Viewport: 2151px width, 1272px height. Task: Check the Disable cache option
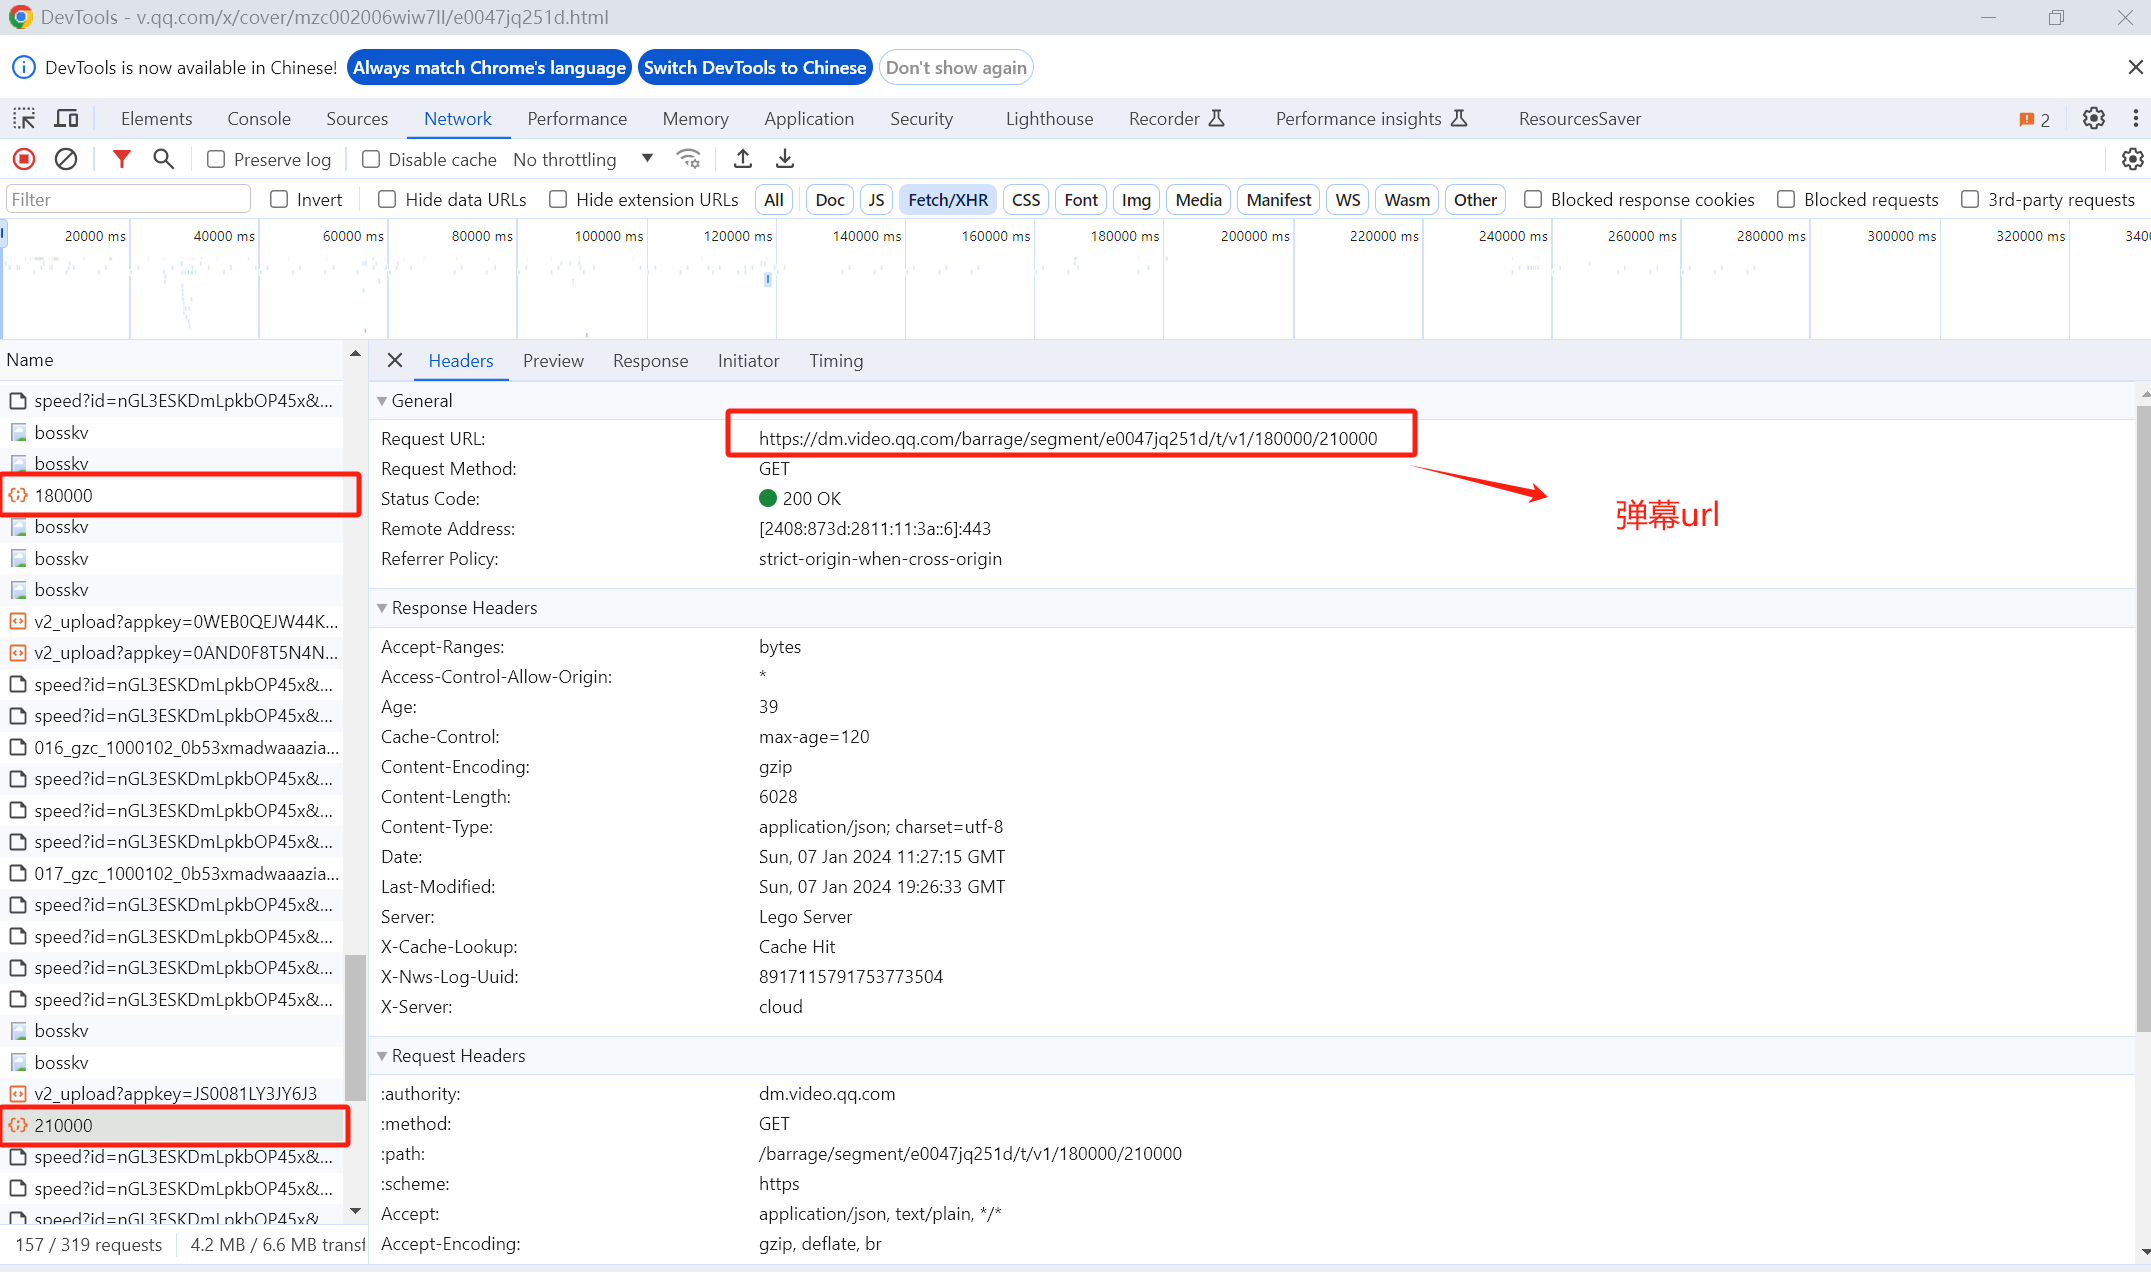371,159
